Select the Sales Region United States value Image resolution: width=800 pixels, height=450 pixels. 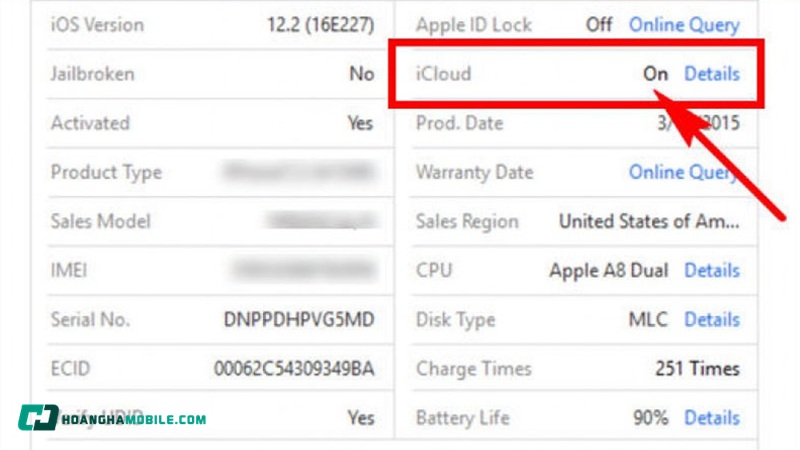pyautogui.click(x=649, y=221)
